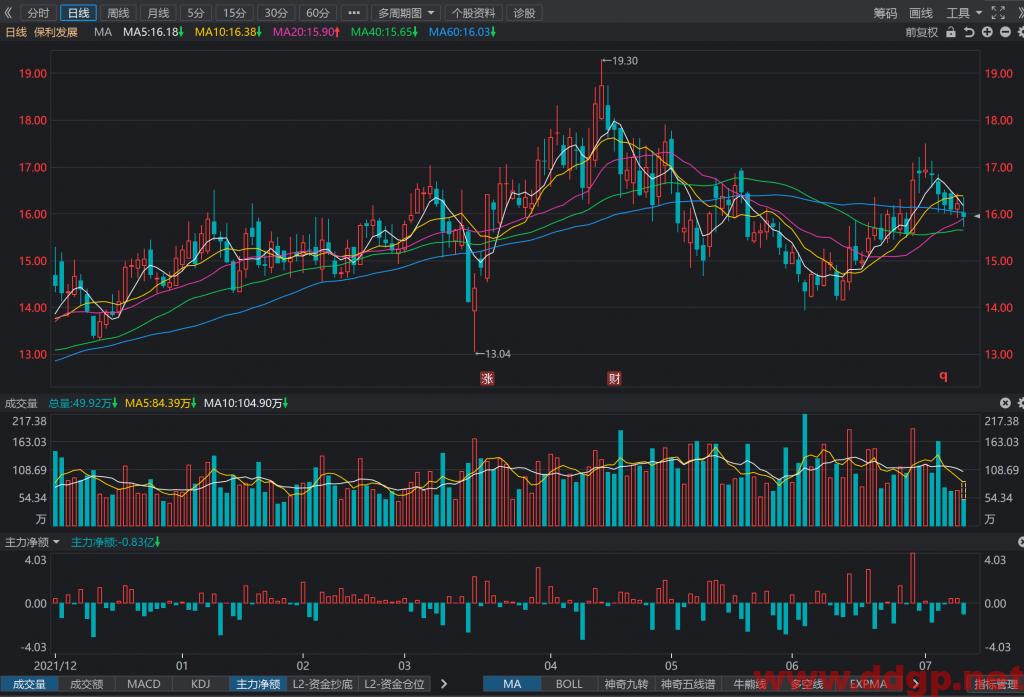Select the 主力净额 bottom indicator tab
Image resolution: width=1024 pixels, height=697 pixels.
click(258, 684)
